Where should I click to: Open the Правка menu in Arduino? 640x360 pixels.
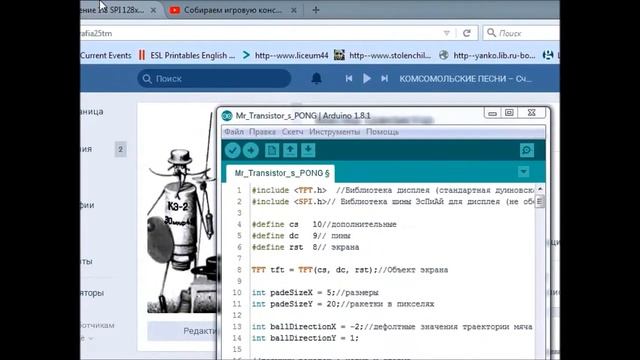(x=262, y=132)
